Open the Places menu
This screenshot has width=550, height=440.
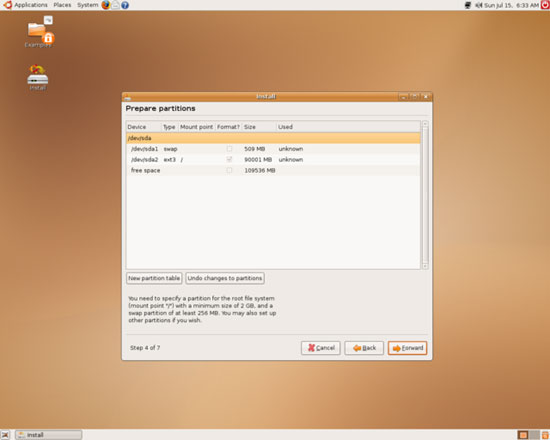coord(62,5)
